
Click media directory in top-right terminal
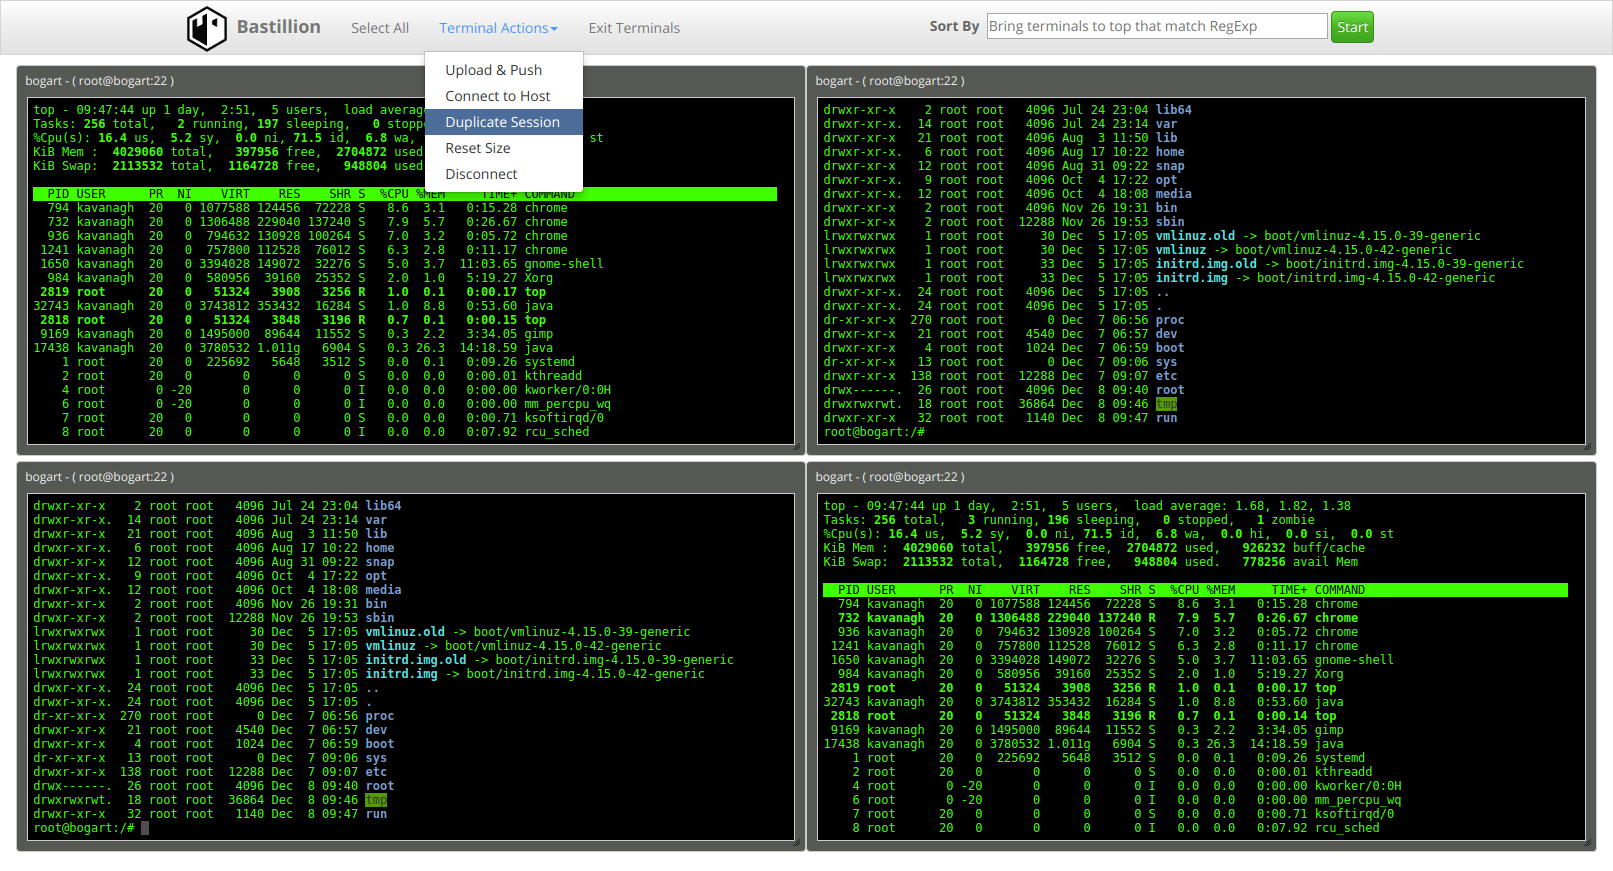(1174, 194)
